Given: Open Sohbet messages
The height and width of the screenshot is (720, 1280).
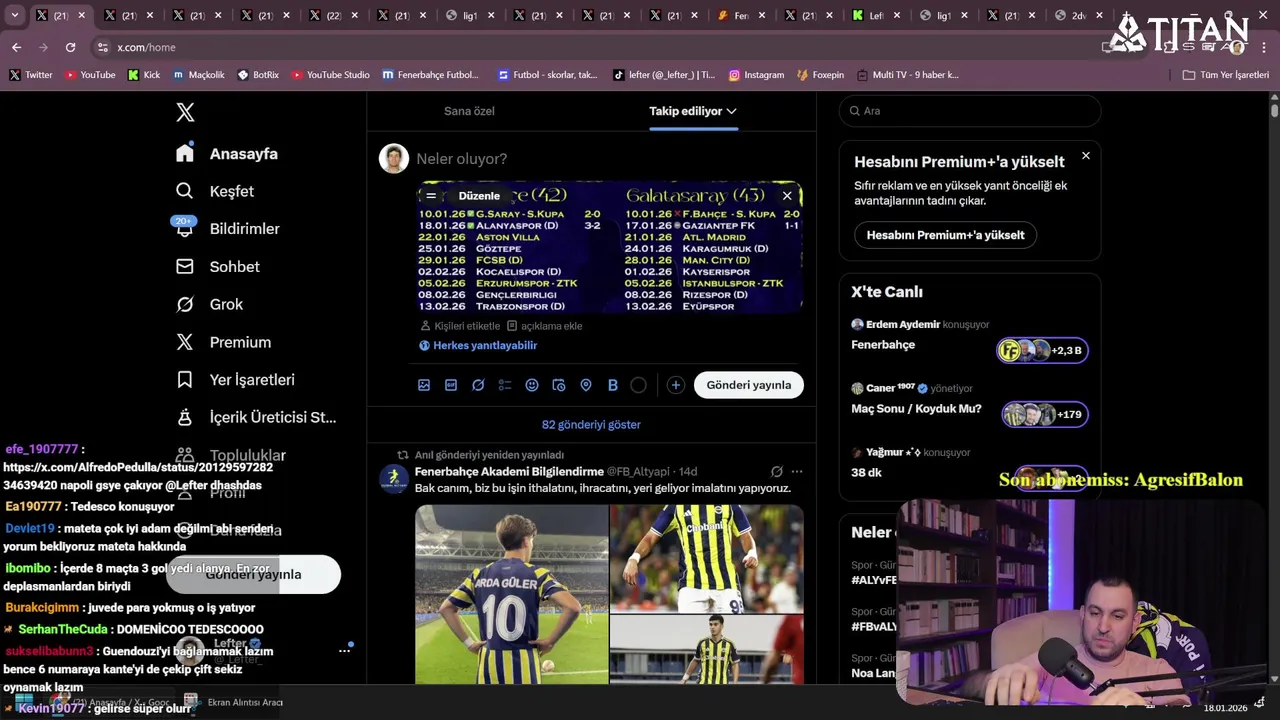Looking at the screenshot, I should pyautogui.click(x=218, y=267).
